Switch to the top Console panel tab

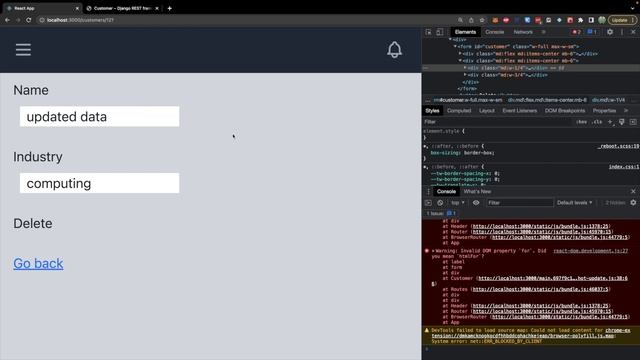coord(495,32)
